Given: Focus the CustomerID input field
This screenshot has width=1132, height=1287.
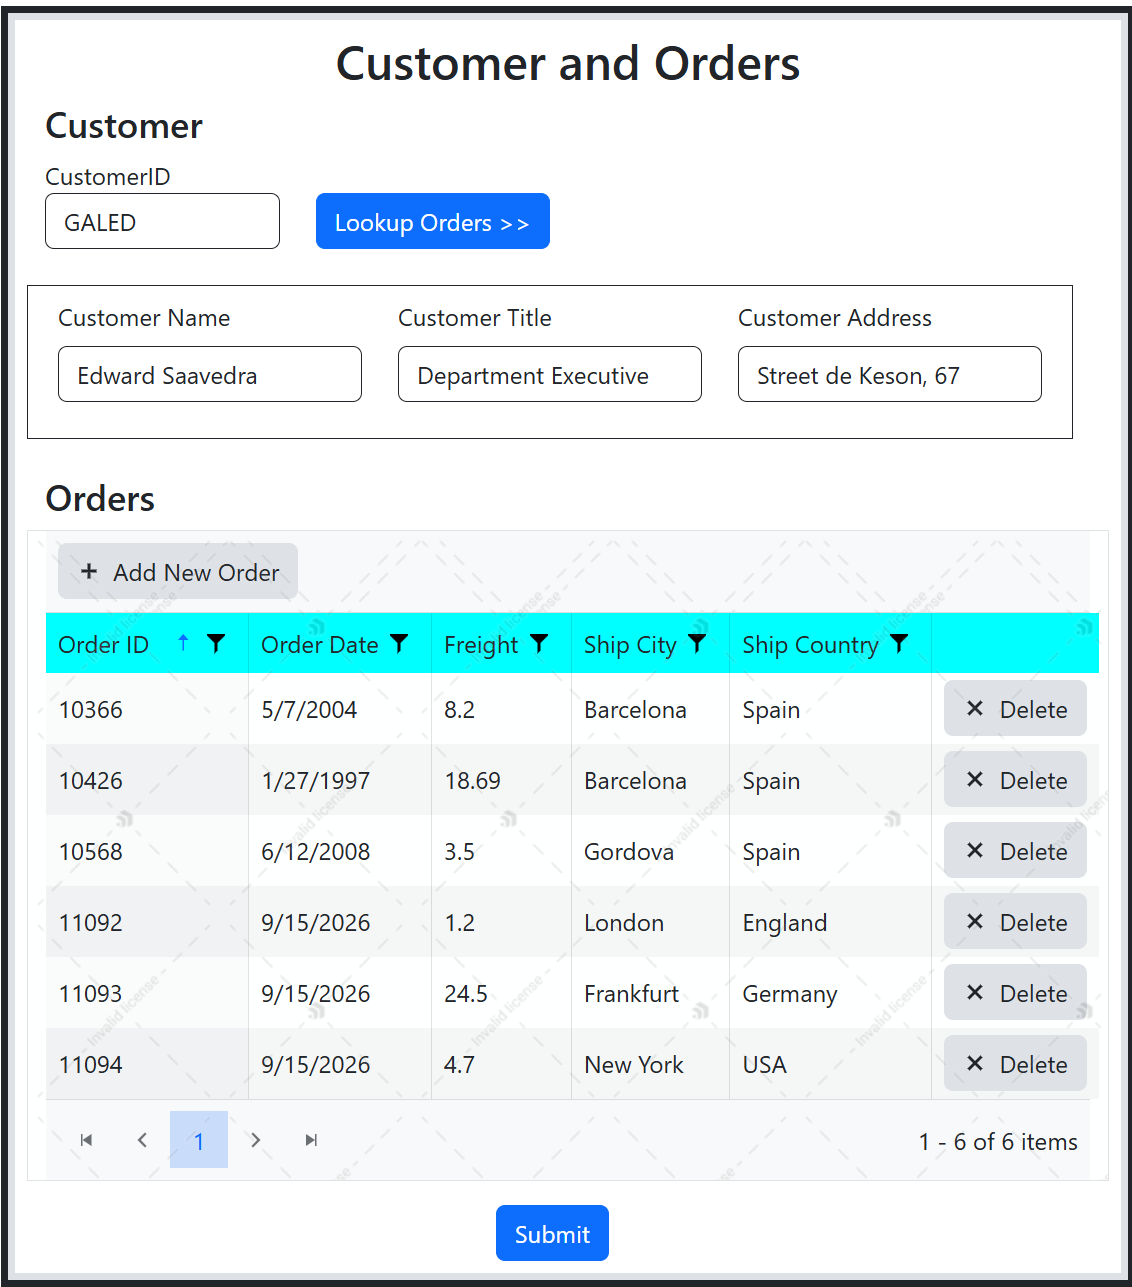Looking at the screenshot, I should (162, 221).
